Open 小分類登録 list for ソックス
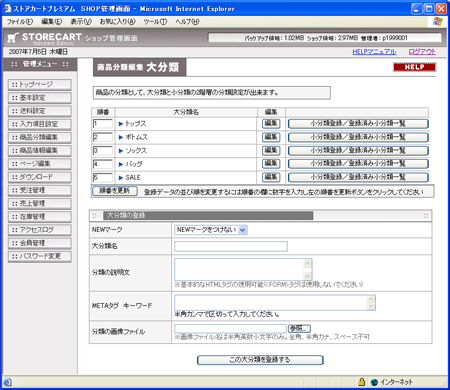Image resolution: width=450 pixels, height=390 pixels. pos(358,150)
